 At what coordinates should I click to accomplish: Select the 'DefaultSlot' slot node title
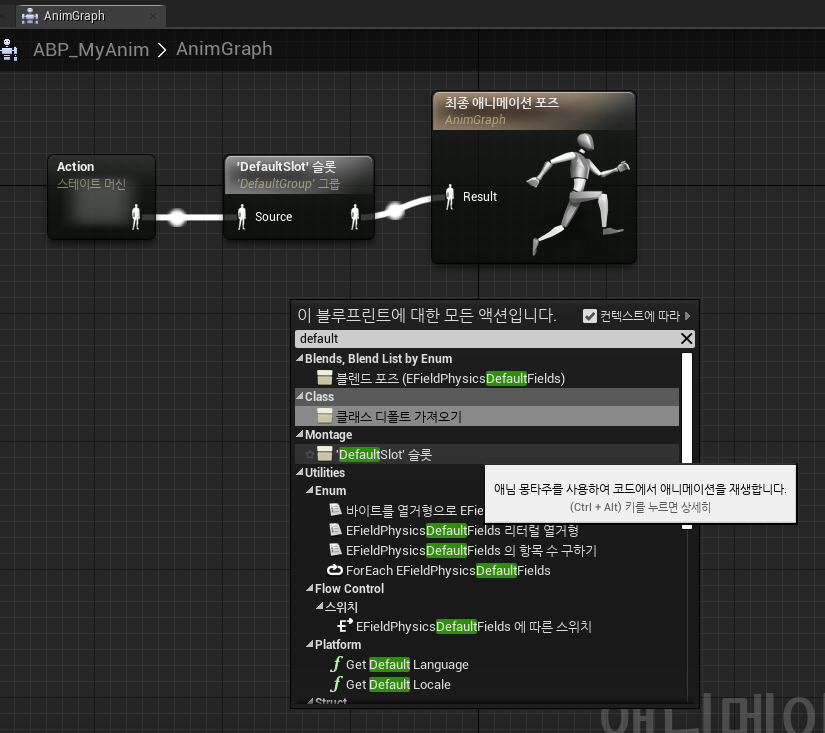pos(286,167)
